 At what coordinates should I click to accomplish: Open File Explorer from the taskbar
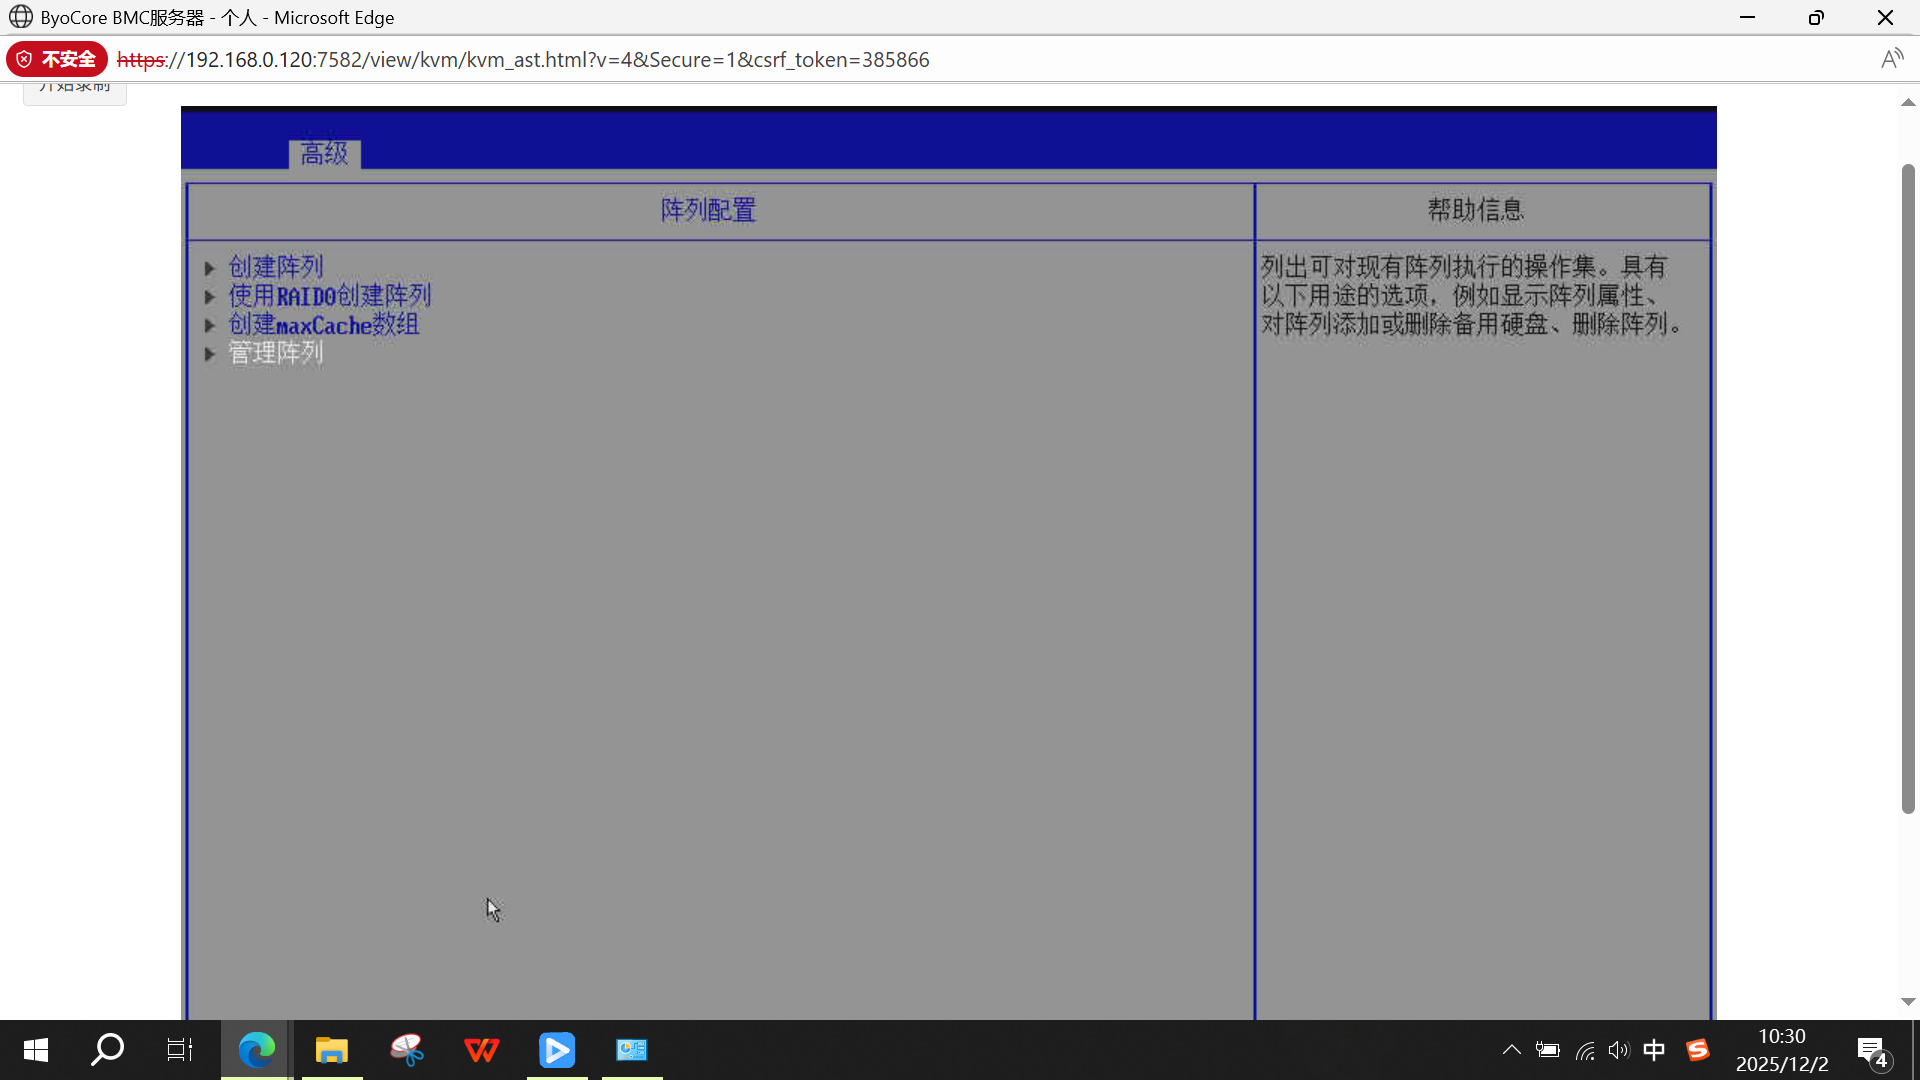[x=331, y=1050]
